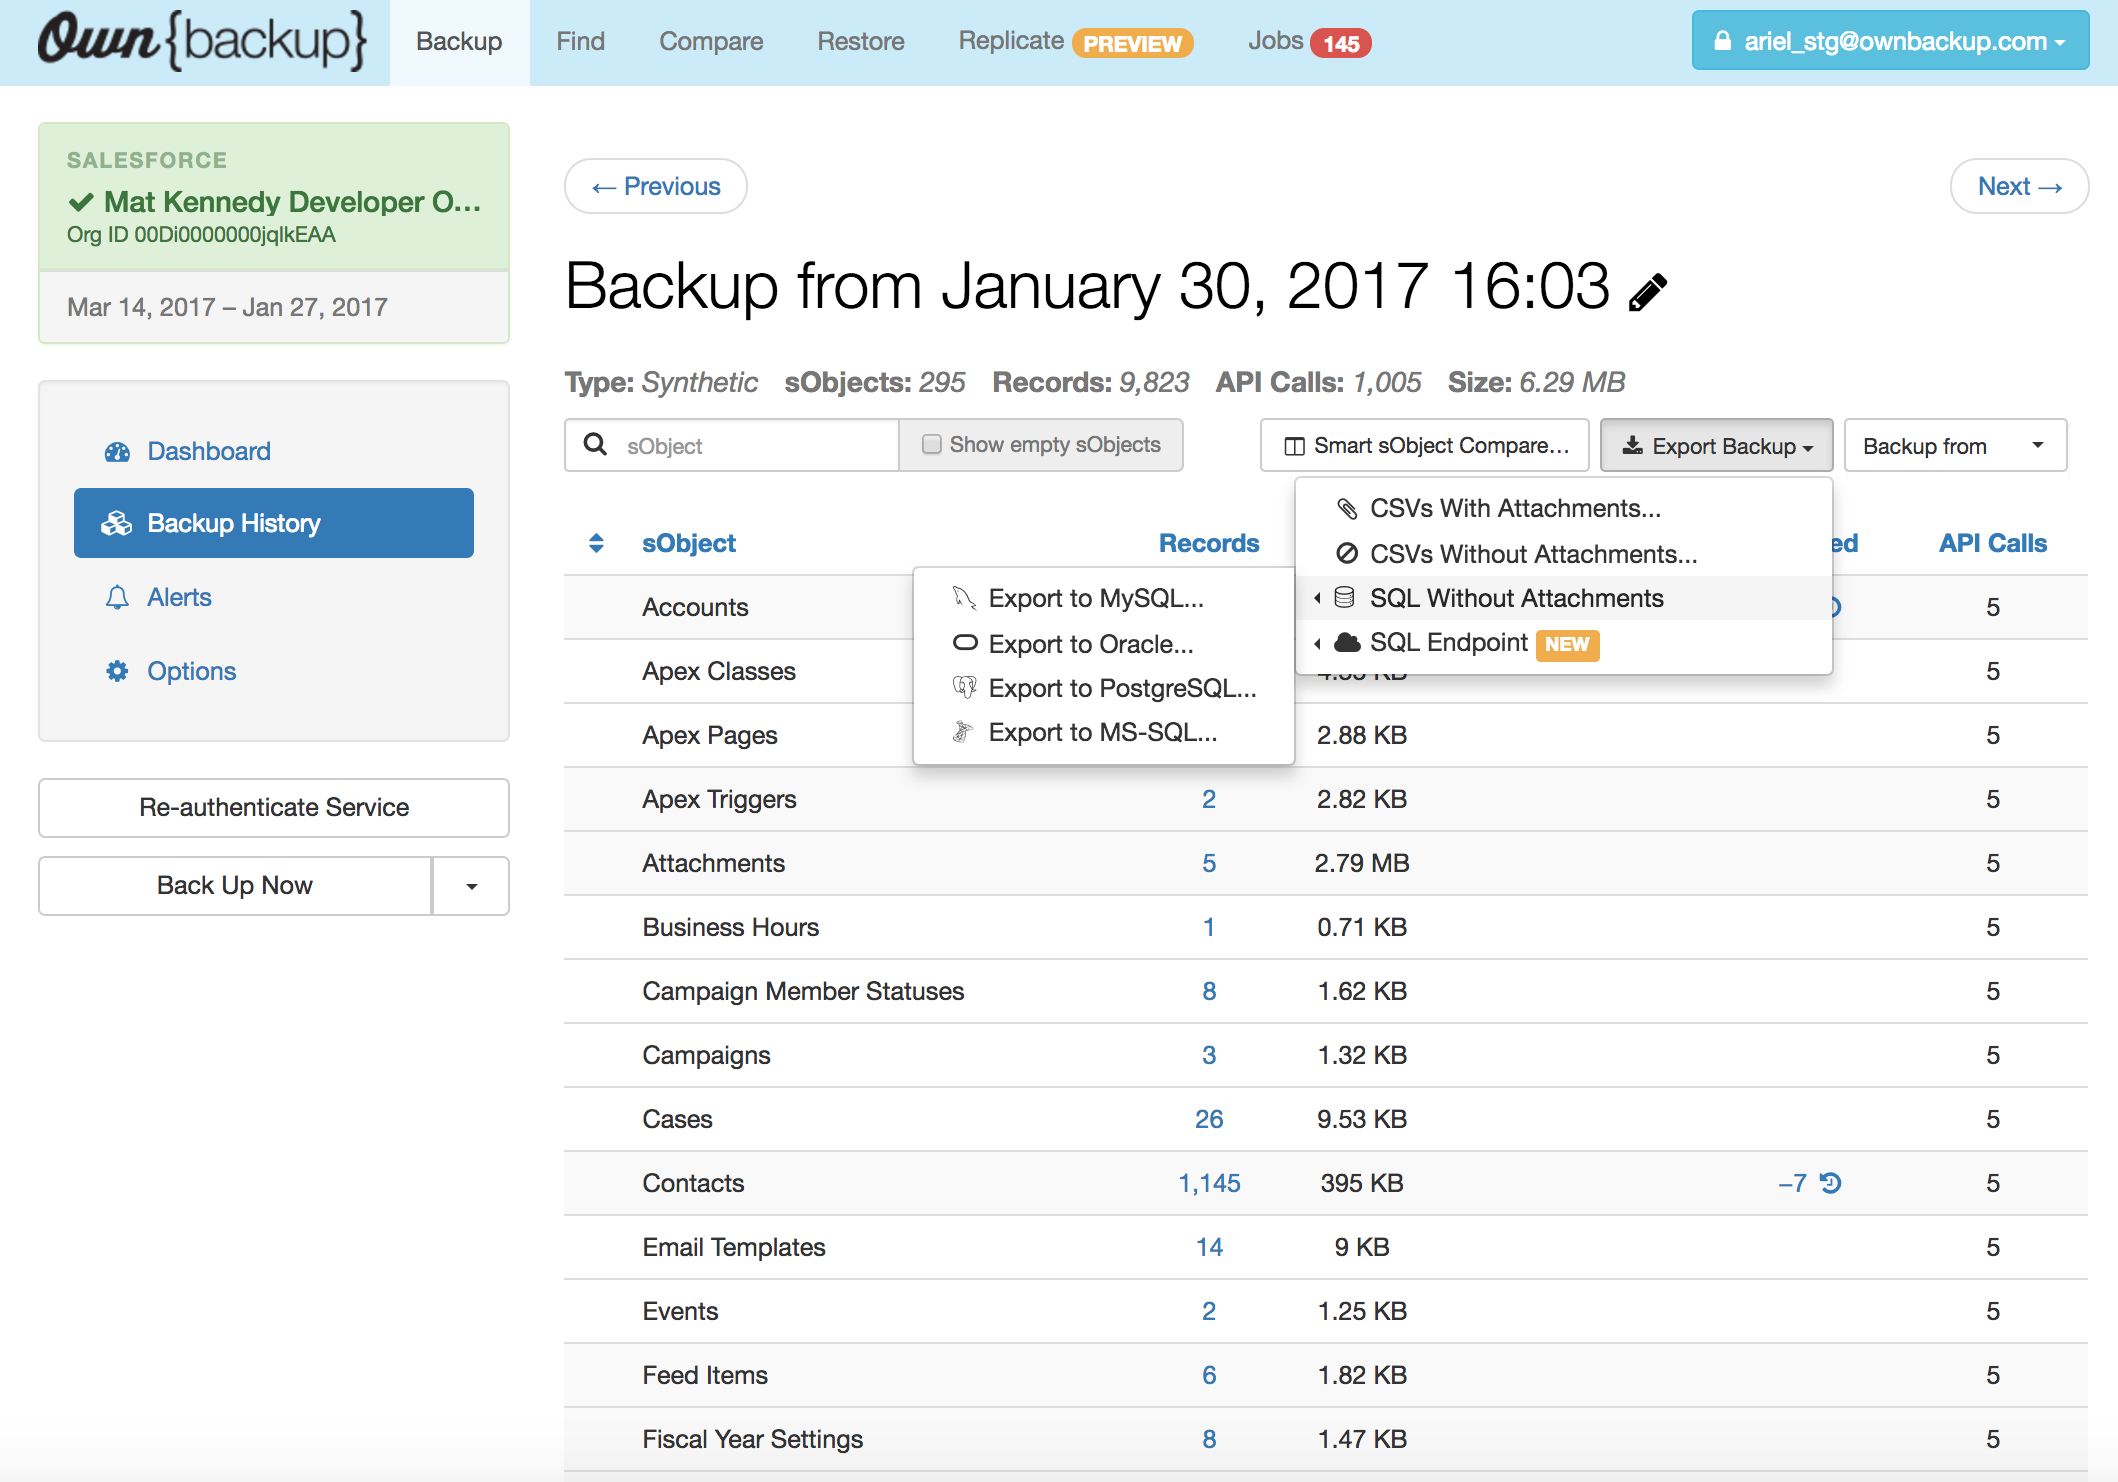Click the Dashboard gauge icon in the sidebar
The image size is (2118, 1482).
point(117,452)
